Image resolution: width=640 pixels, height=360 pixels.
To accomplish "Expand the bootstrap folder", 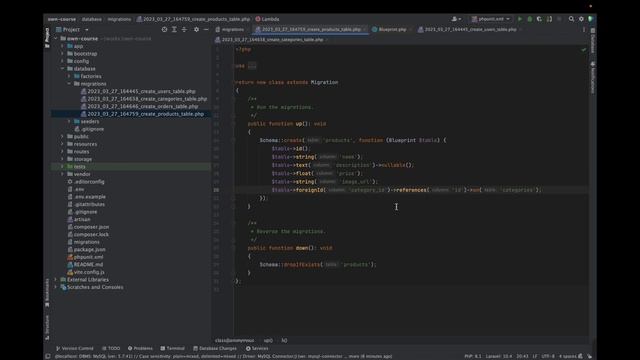I will tap(62, 53).
